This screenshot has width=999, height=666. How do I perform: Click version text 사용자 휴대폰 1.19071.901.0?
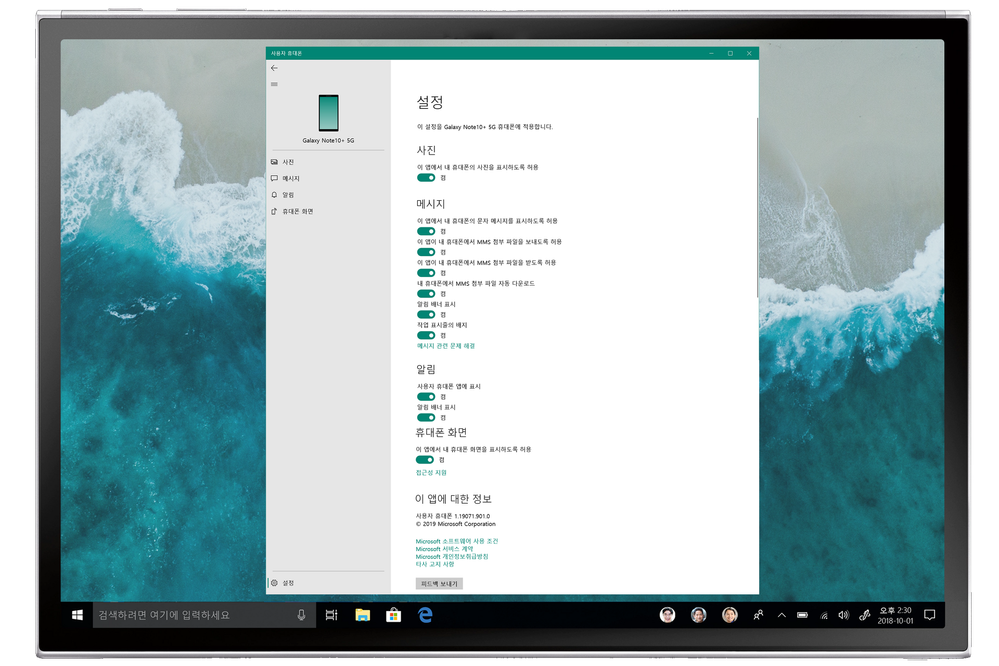(453, 516)
